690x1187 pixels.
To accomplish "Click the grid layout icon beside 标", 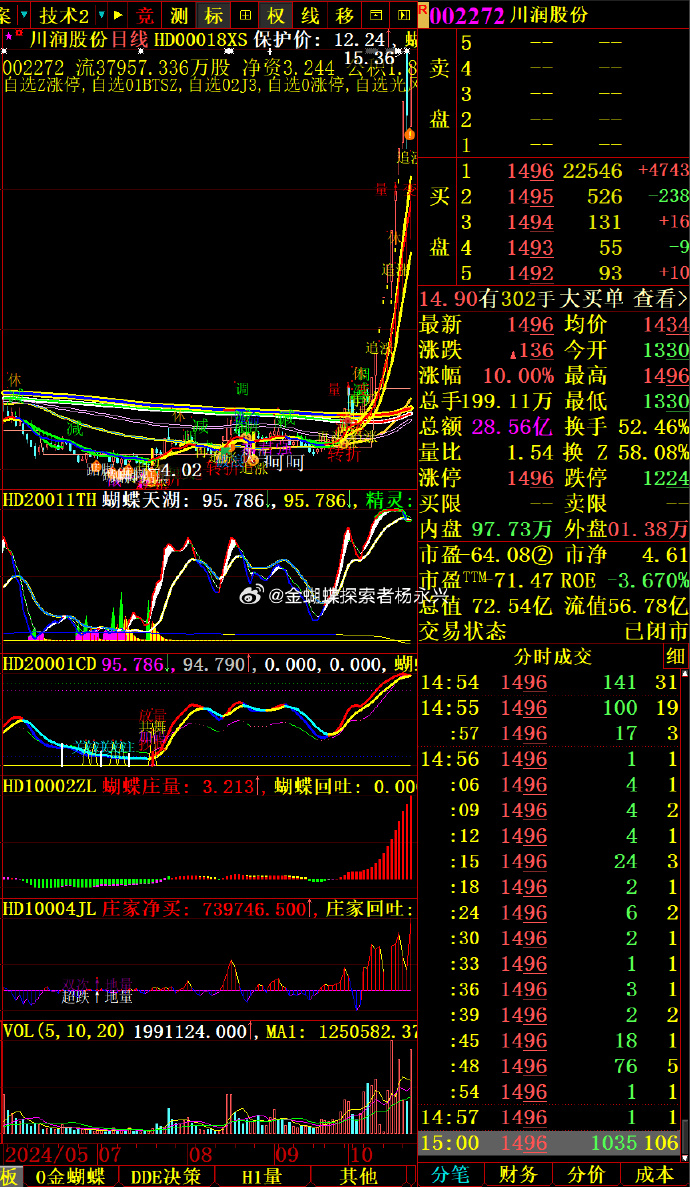I will pos(245,15).
